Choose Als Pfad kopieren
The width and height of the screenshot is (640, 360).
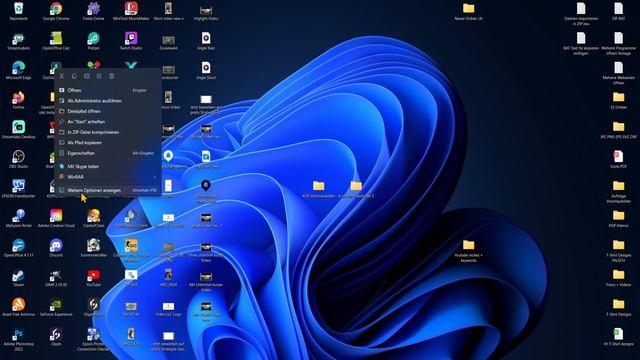(x=108, y=143)
